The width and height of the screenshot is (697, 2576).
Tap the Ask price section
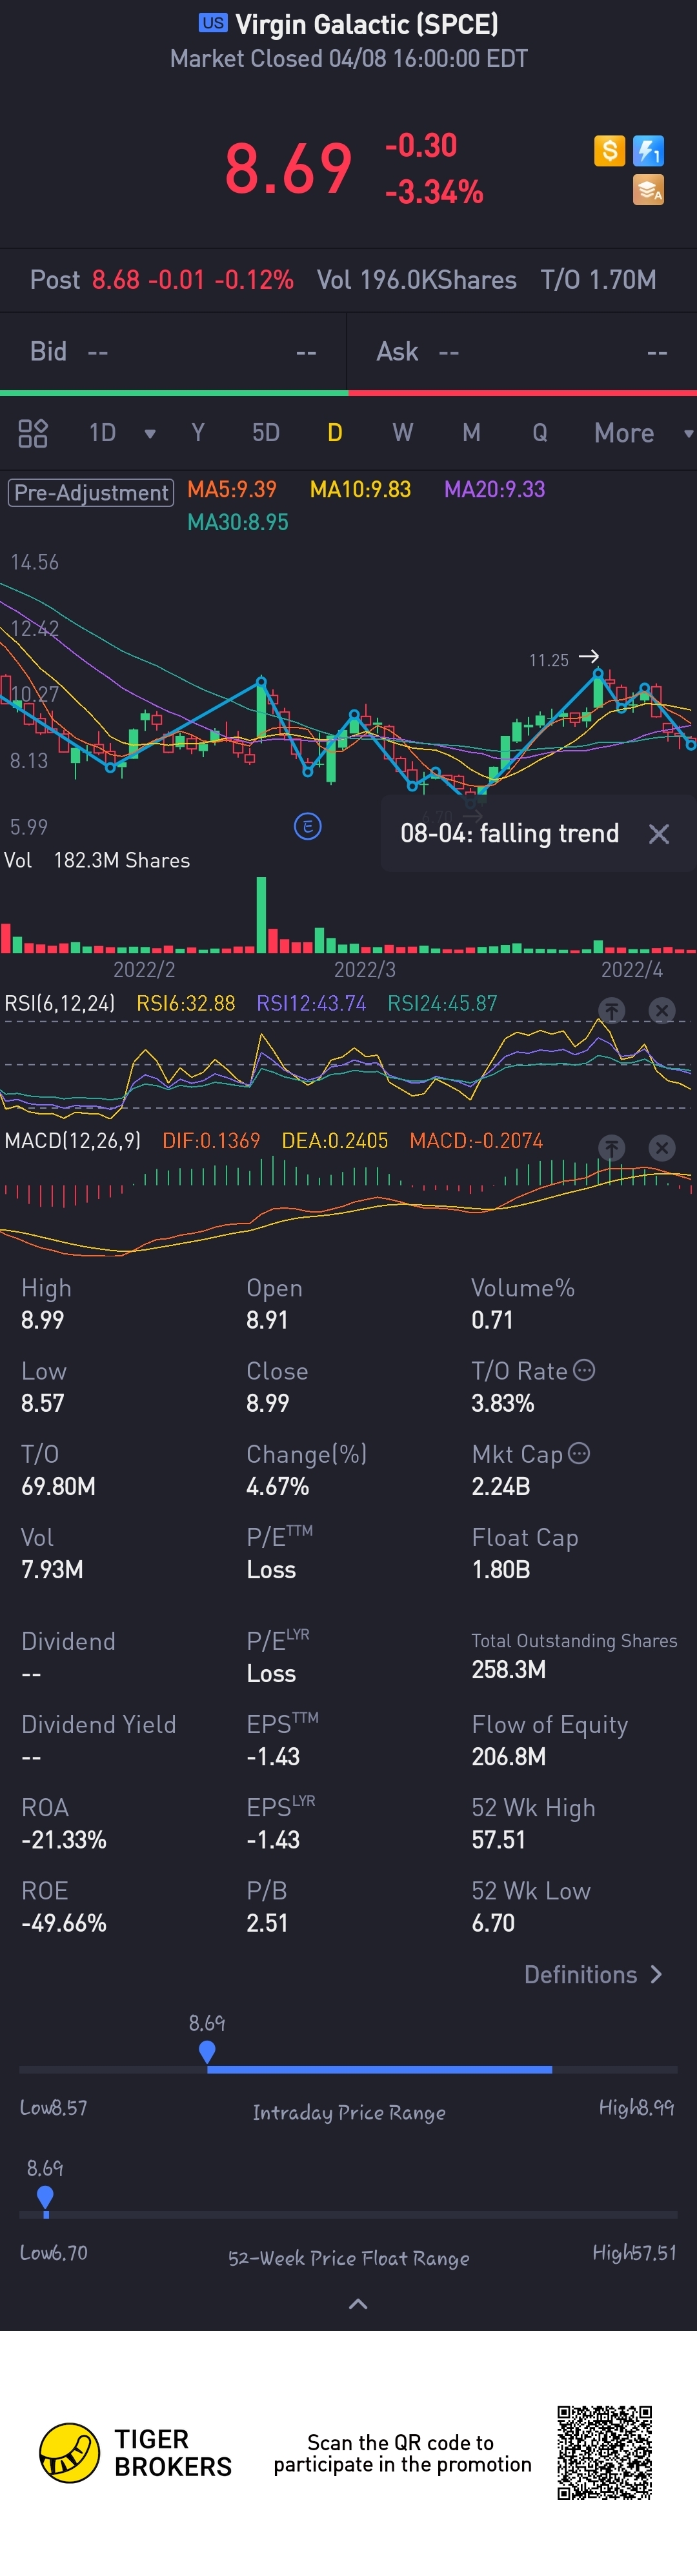522,352
